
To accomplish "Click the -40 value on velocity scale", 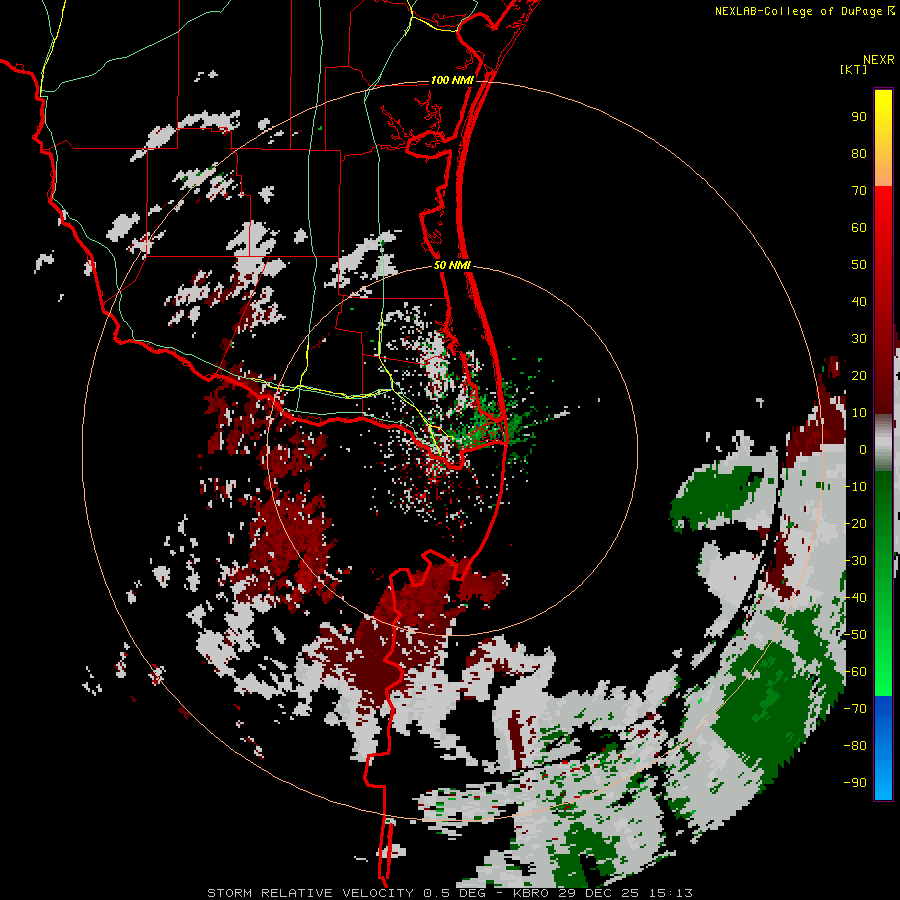I will click(x=855, y=598).
